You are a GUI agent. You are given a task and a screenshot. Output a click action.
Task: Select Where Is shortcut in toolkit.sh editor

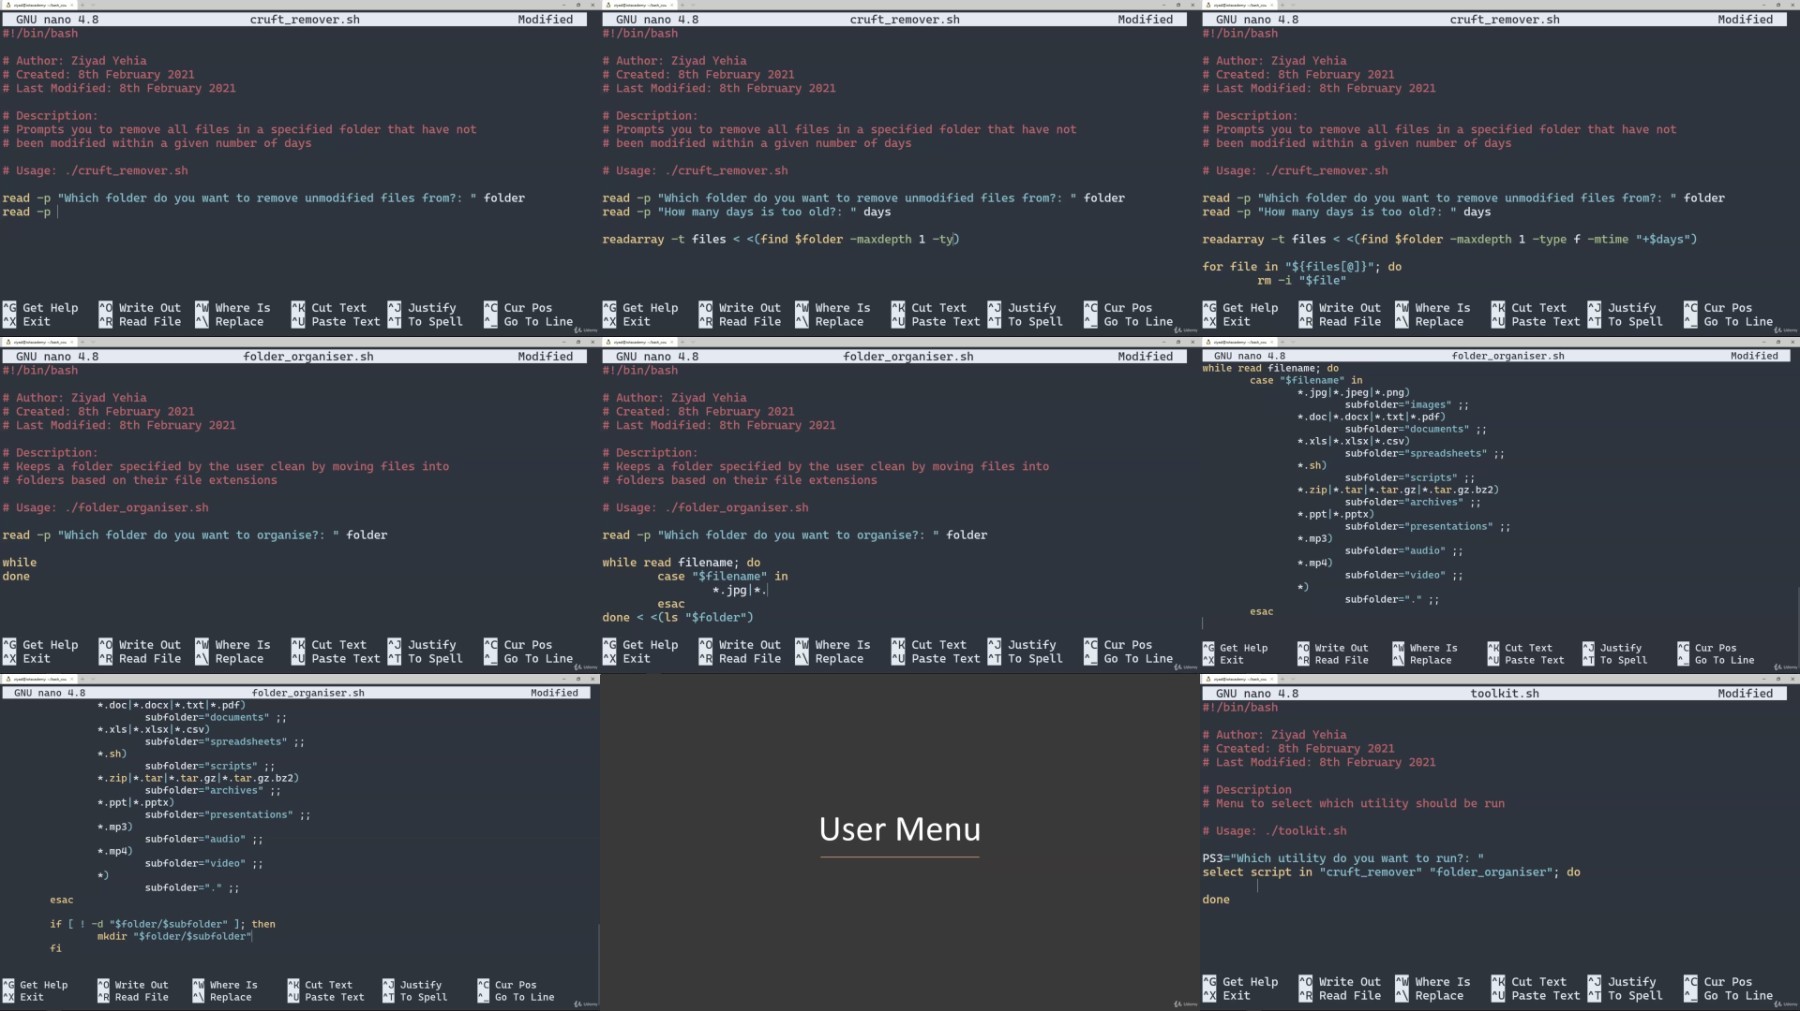(1442, 982)
